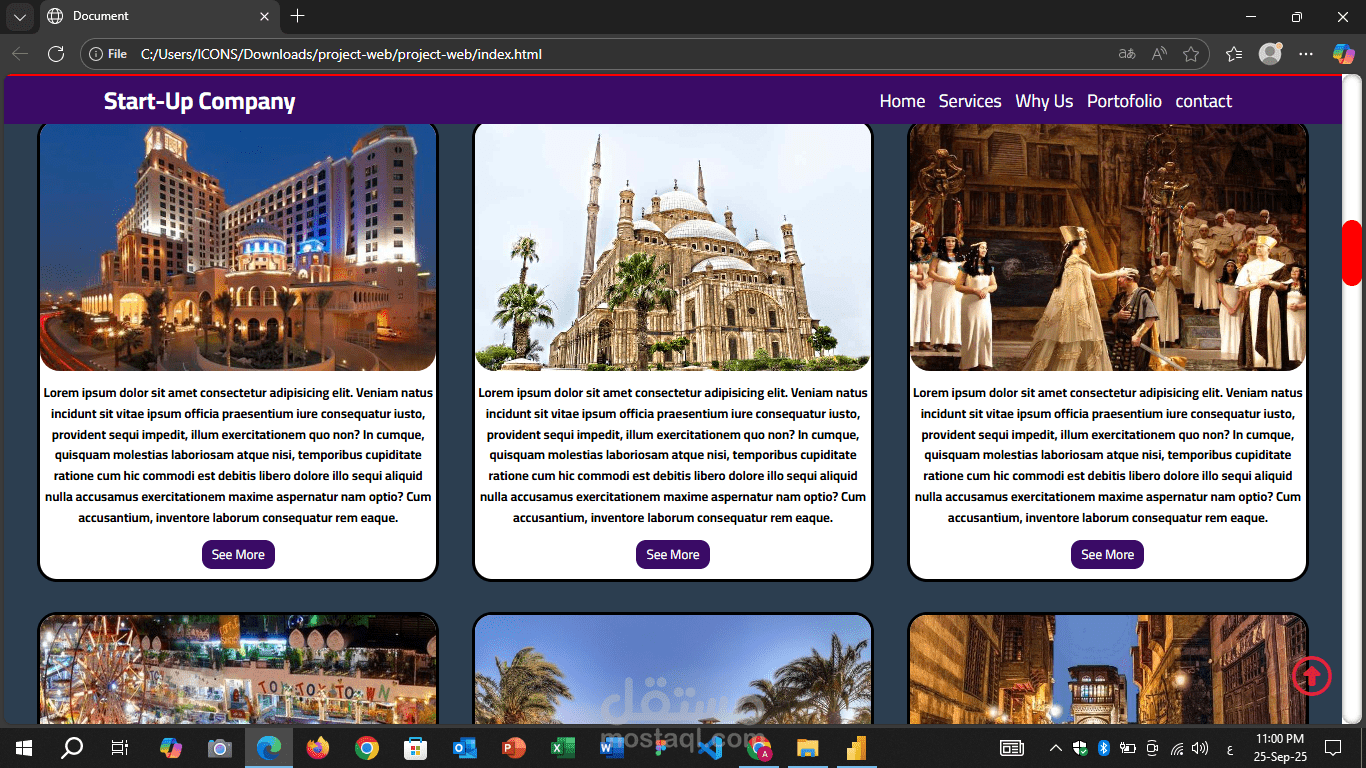Open Windows Search from the taskbar
This screenshot has height=768, width=1366.
pos(71,747)
